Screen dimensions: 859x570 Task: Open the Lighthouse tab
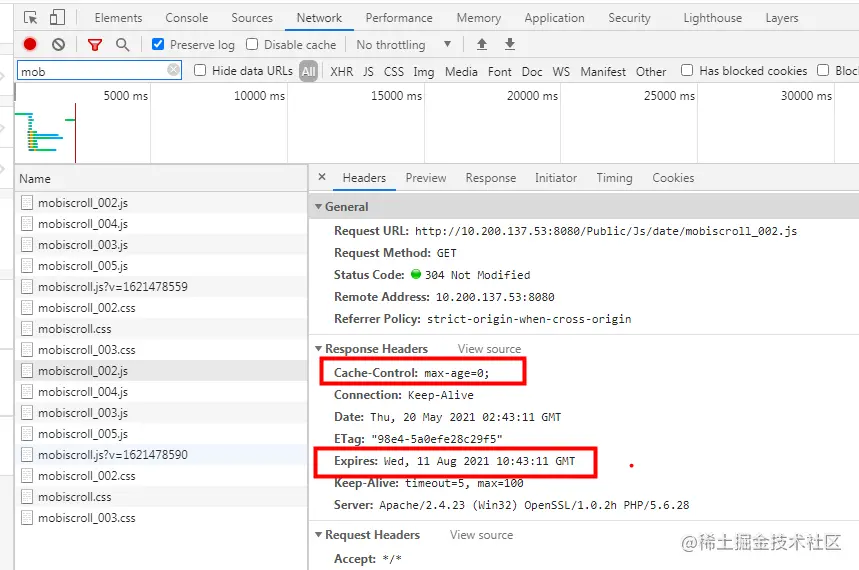[x=713, y=18]
